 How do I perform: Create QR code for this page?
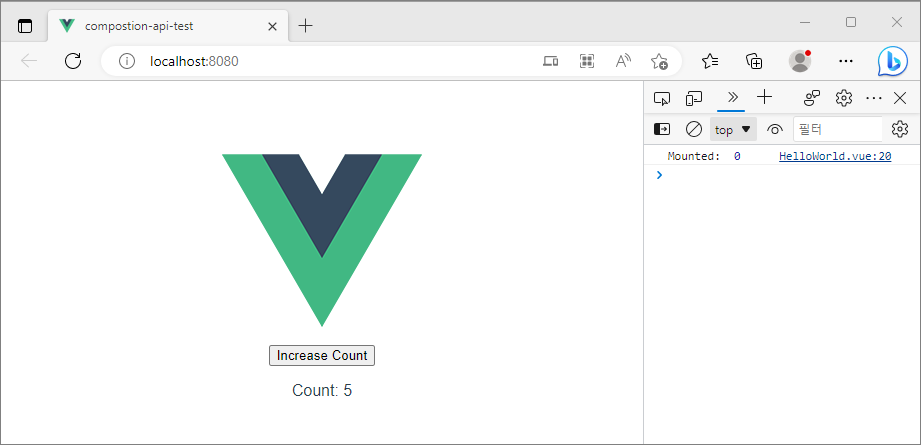[x=587, y=61]
